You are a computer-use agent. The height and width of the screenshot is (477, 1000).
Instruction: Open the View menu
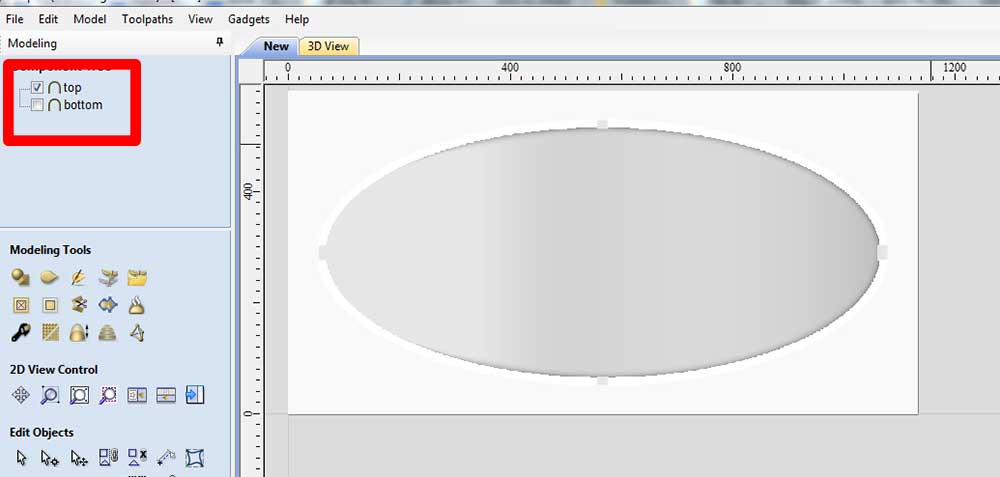[x=200, y=19]
